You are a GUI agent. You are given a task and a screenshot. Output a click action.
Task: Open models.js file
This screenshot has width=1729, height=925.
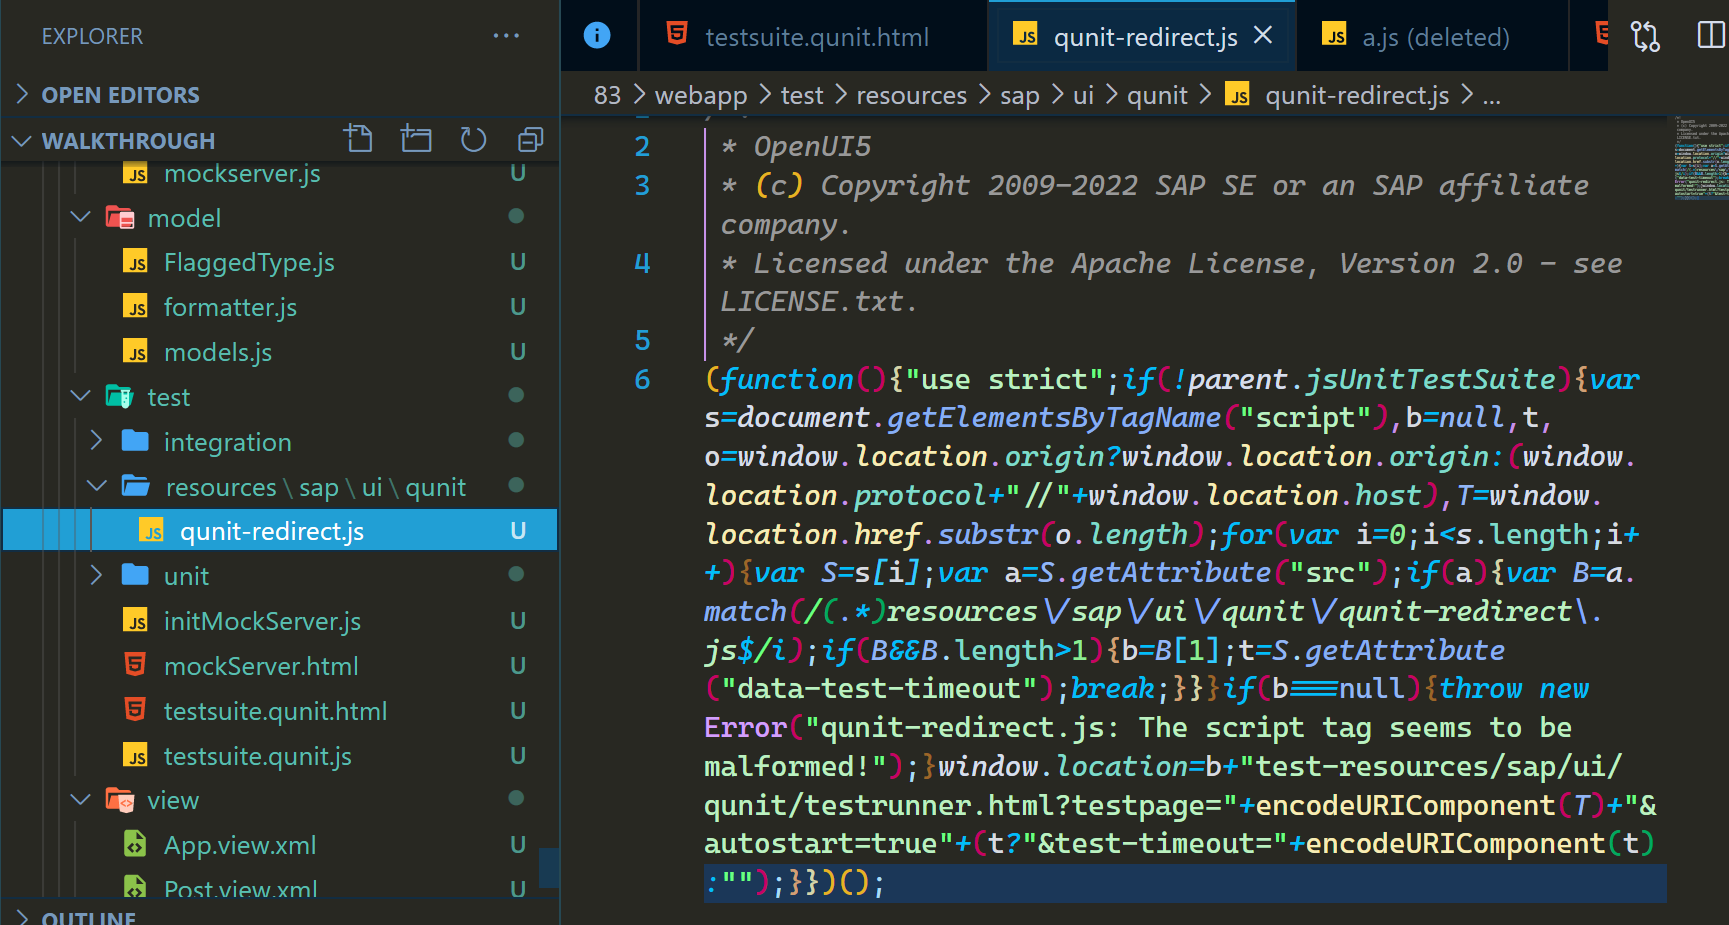pyautogui.click(x=218, y=353)
